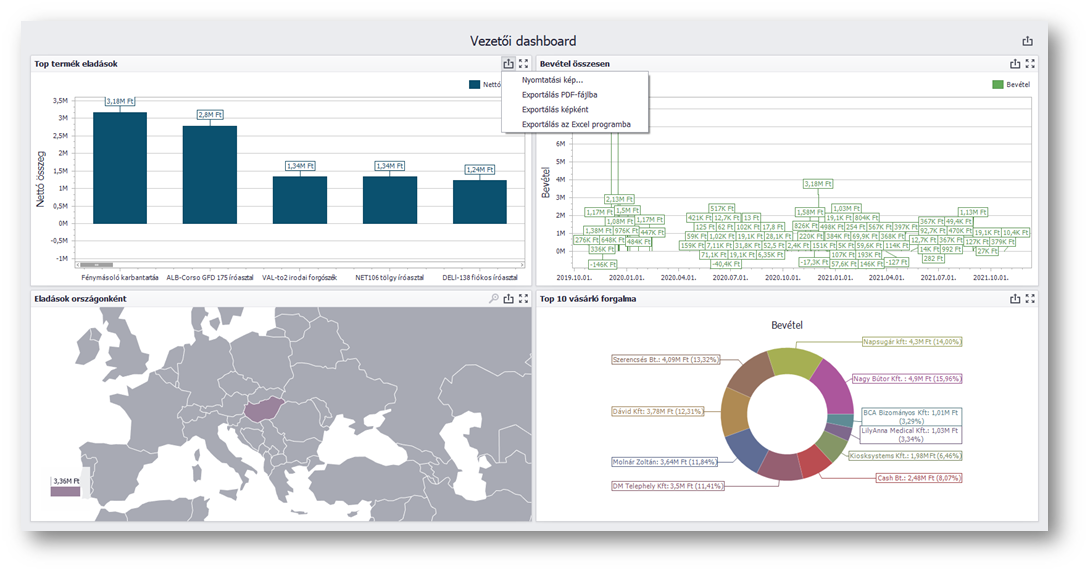Open export menu for Bevétel összesen
This screenshot has height=573, width=1090.
(1015, 64)
